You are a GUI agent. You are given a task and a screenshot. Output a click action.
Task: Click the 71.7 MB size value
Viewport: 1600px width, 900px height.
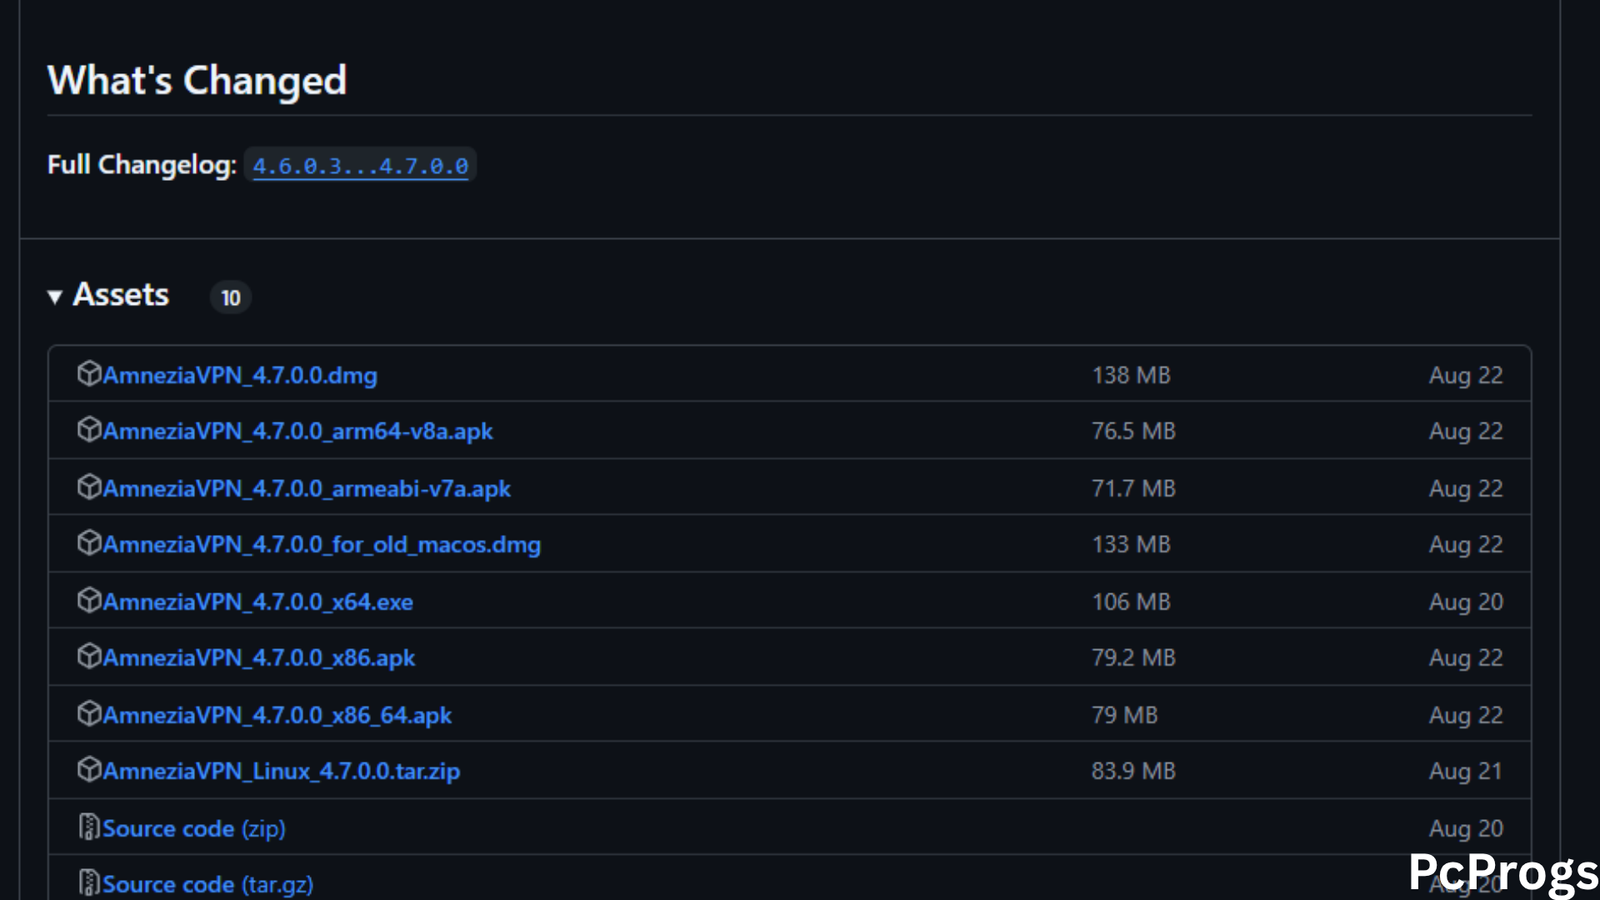point(1134,488)
